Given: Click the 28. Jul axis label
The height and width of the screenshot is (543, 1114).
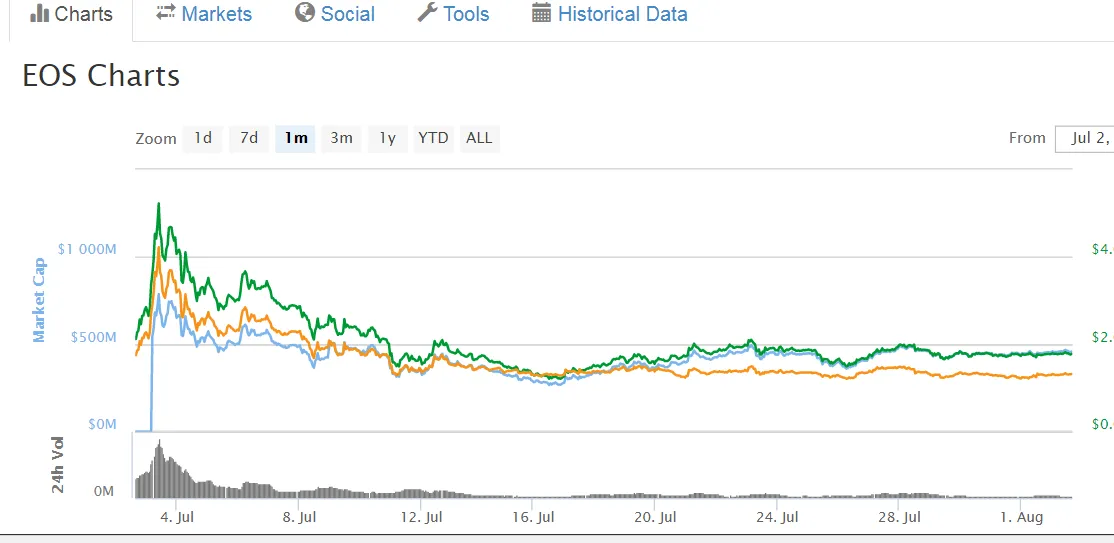Looking at the screenshot, I should tap(899, 517).
